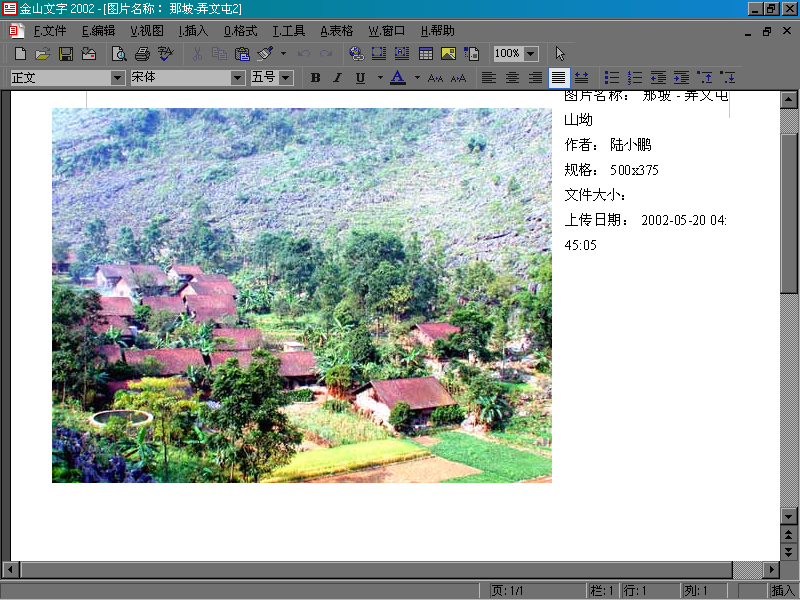This screenshot has height=600, width=800.
Task: Open the 宋体 font name dropdown
Action: tap(238, 77)
